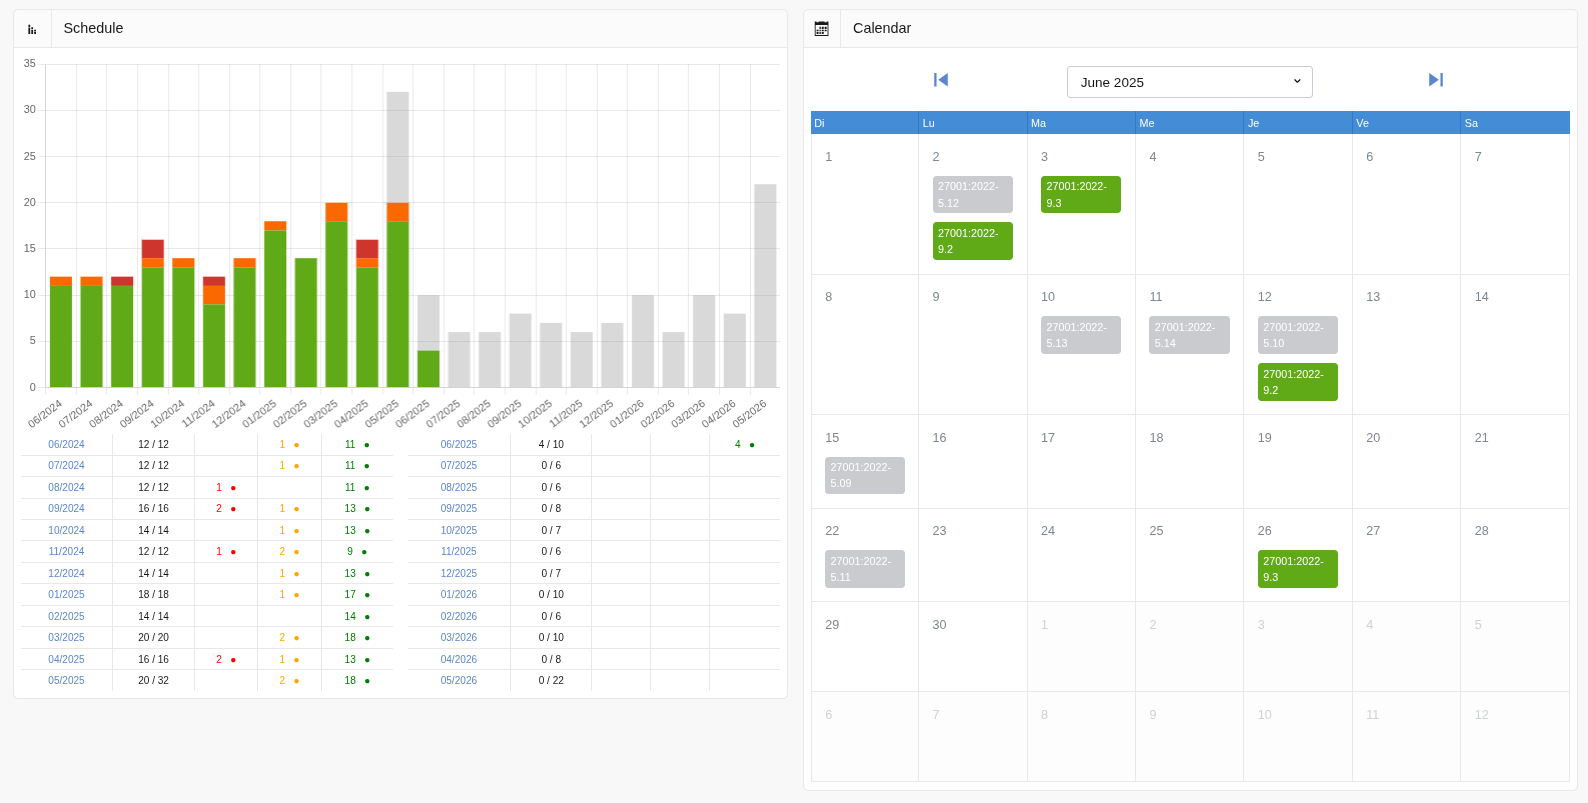
Task: Select gray event 27001:2022-5.09 on June 15
Action: click(x=865, y=476)
